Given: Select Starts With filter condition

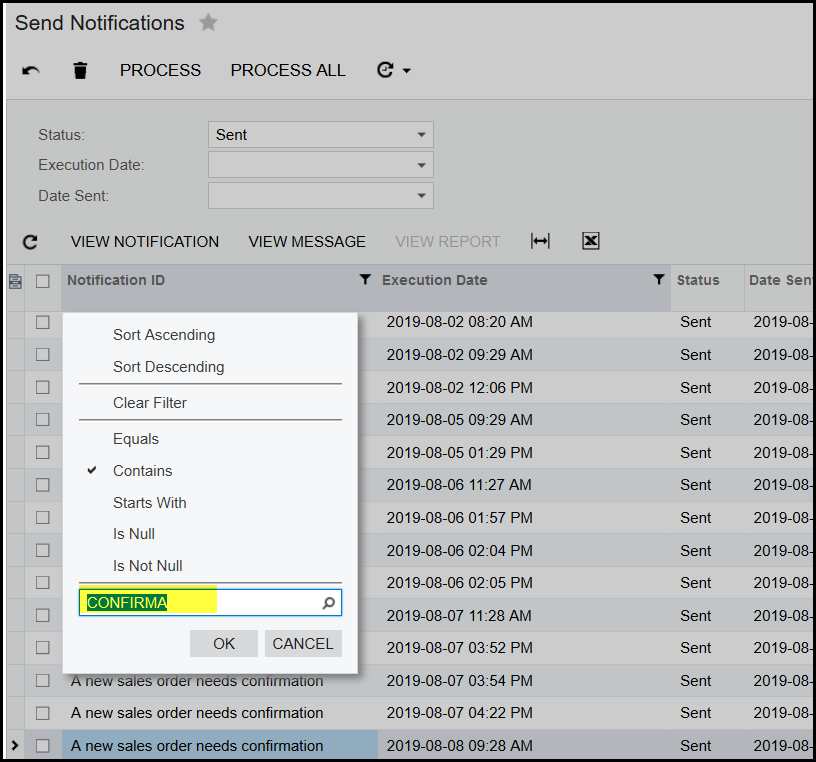Looking at the screenshot, I should click(x=150, y=502).
